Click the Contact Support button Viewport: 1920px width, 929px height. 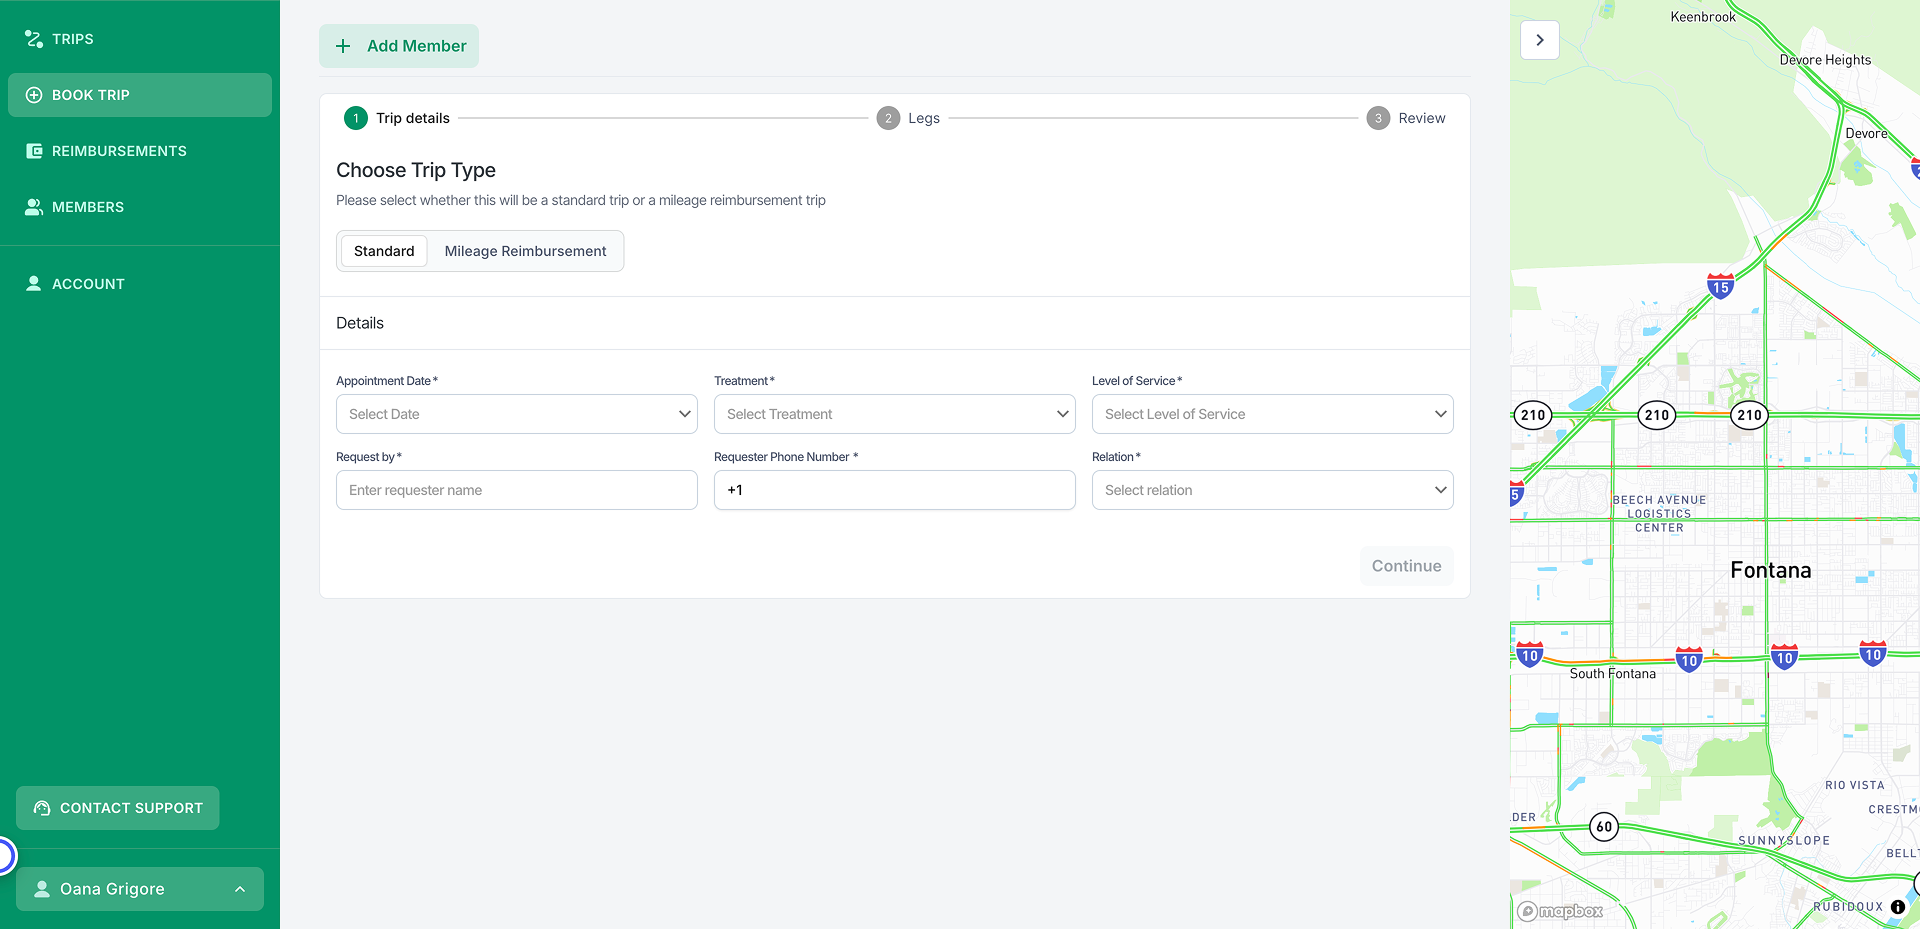118,808
